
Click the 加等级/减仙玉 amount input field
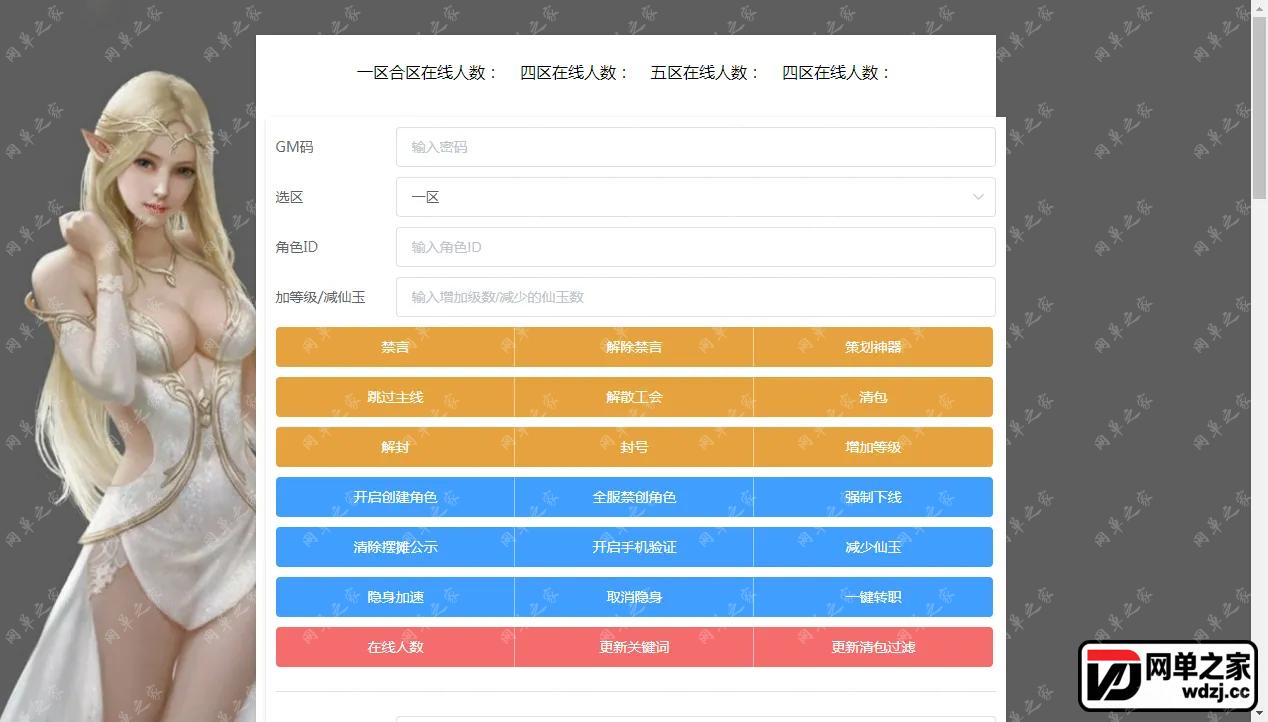(x=695, y=297)
